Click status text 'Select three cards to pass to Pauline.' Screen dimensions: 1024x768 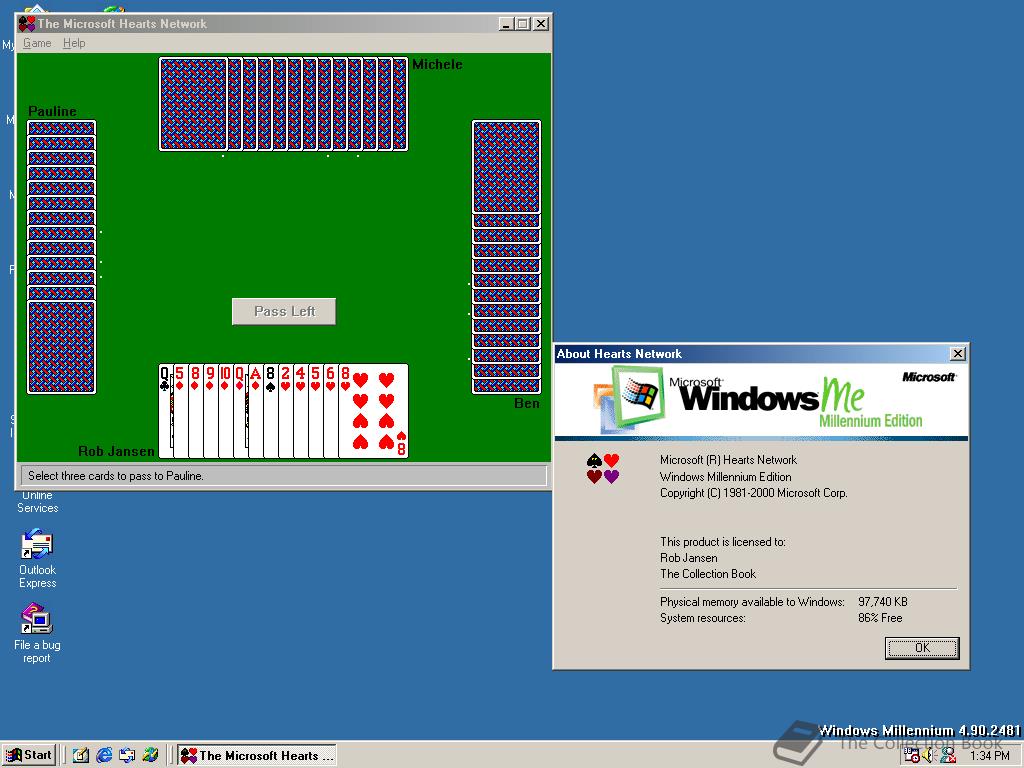click(116, 476)
